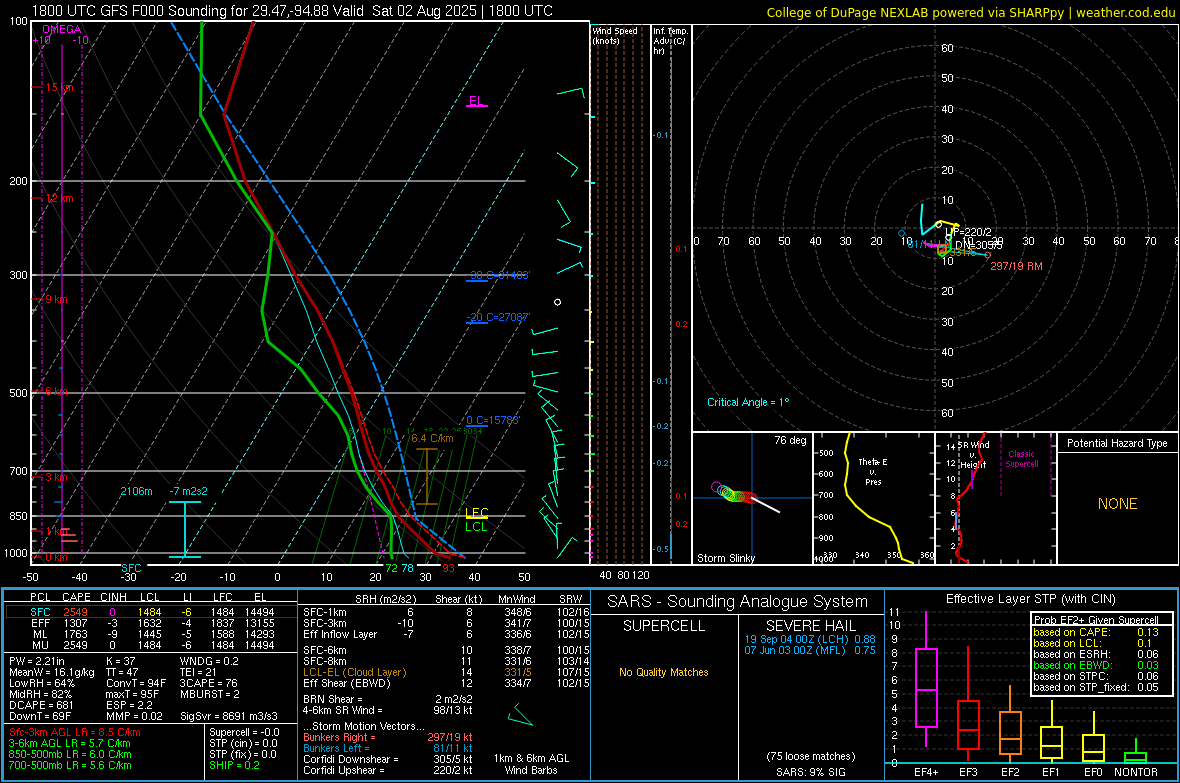The width and height of the screenshot is (1180, 783).
Task: Select the -30 C=31483' height label
Action: click(499, 275)
